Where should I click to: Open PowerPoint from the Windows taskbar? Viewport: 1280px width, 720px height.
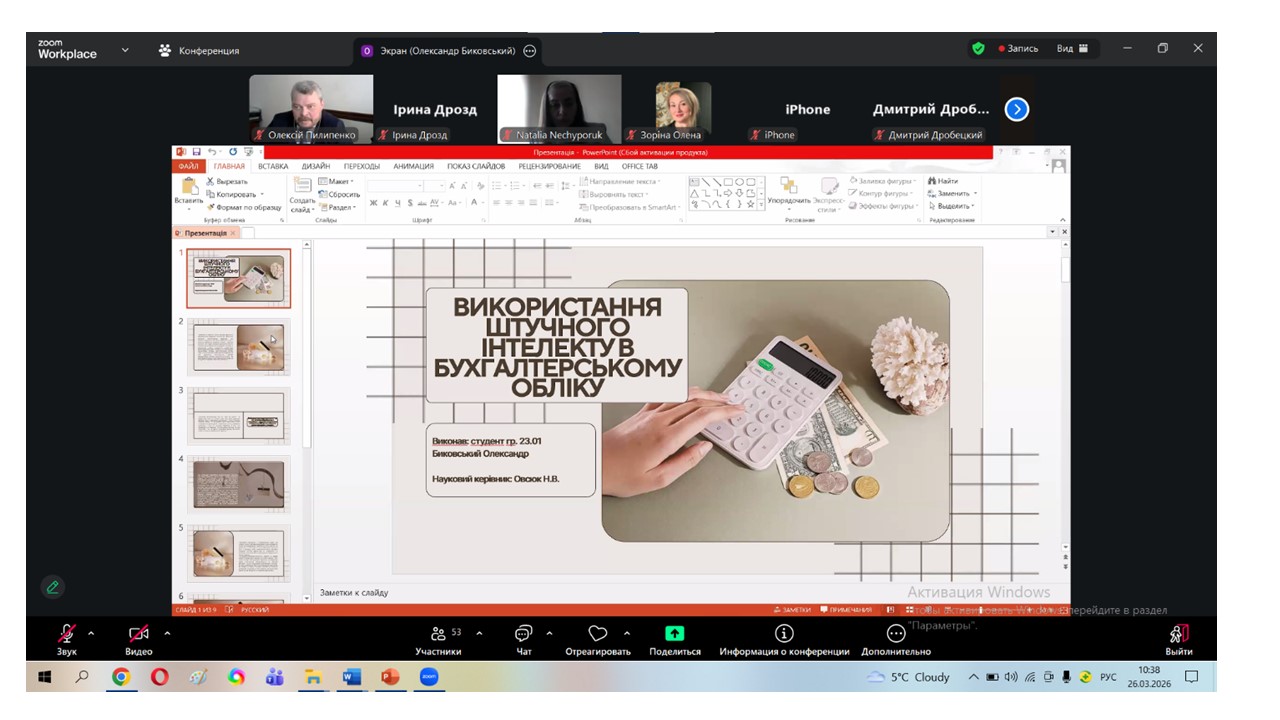point(389,677)
